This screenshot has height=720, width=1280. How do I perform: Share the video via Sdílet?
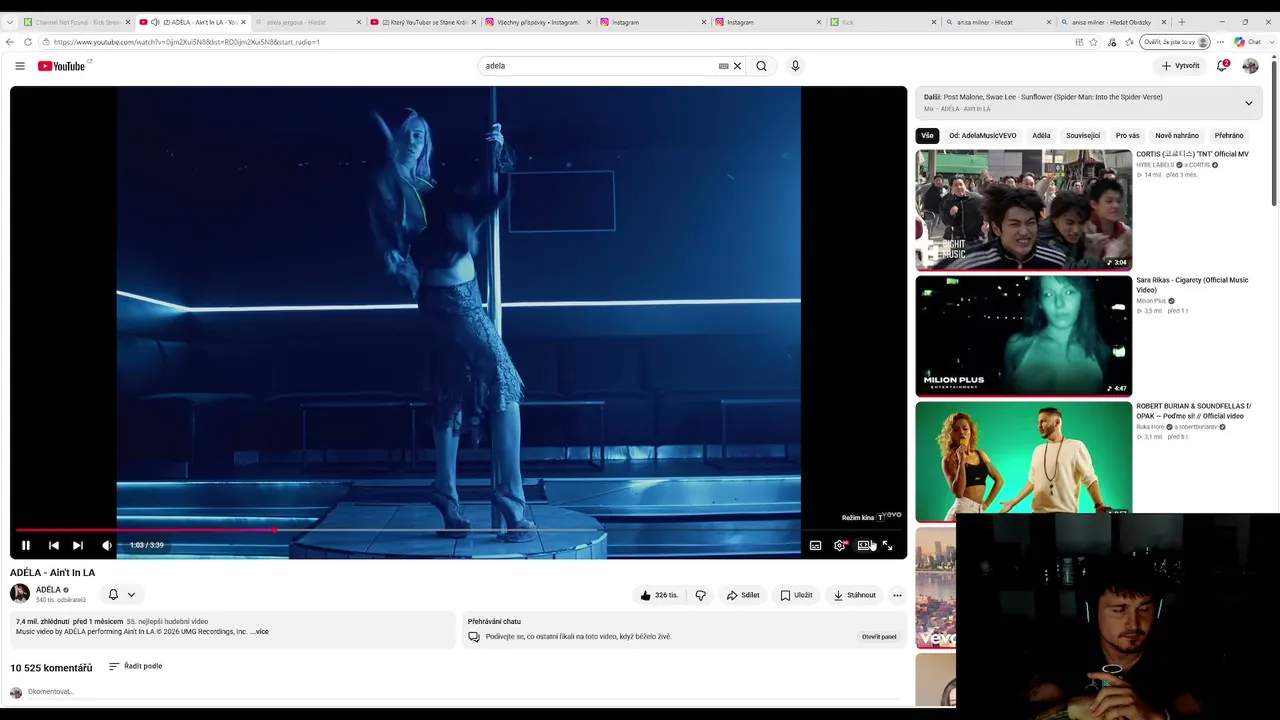tap(743, 595)
